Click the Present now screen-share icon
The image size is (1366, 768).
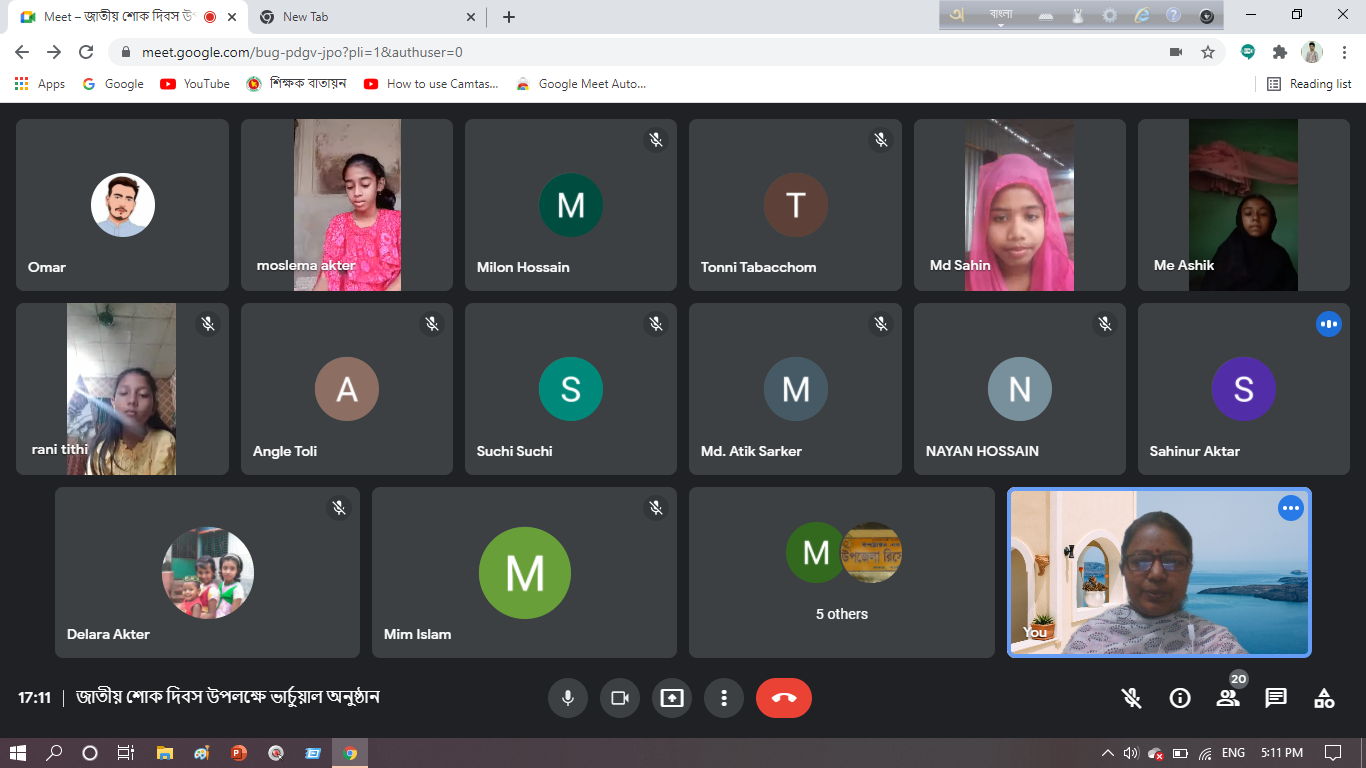672,698
